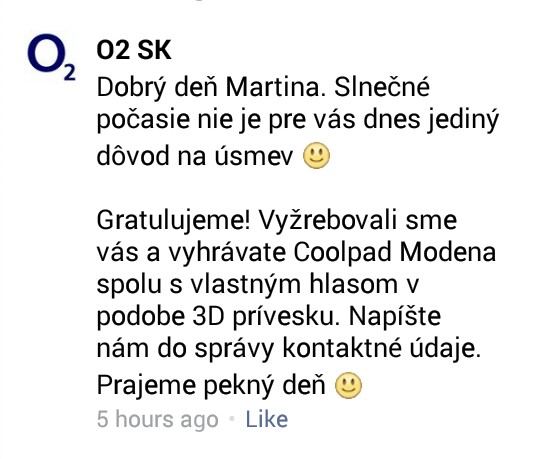Open the O2 SK profile name
The height and width of the screenshot is (459, 540).
click(x=134, y=50)
